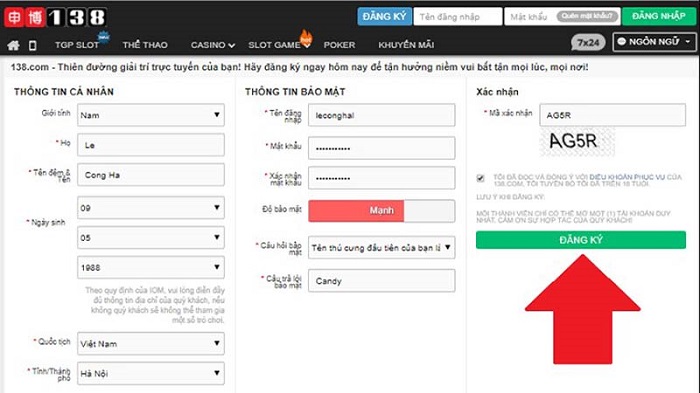The width and height of the screenshot is (700, 393).
Task: Click the THÔNG TIN CÁ NHÂN heading
Action: pyautogui.click(x=64, y=92)
